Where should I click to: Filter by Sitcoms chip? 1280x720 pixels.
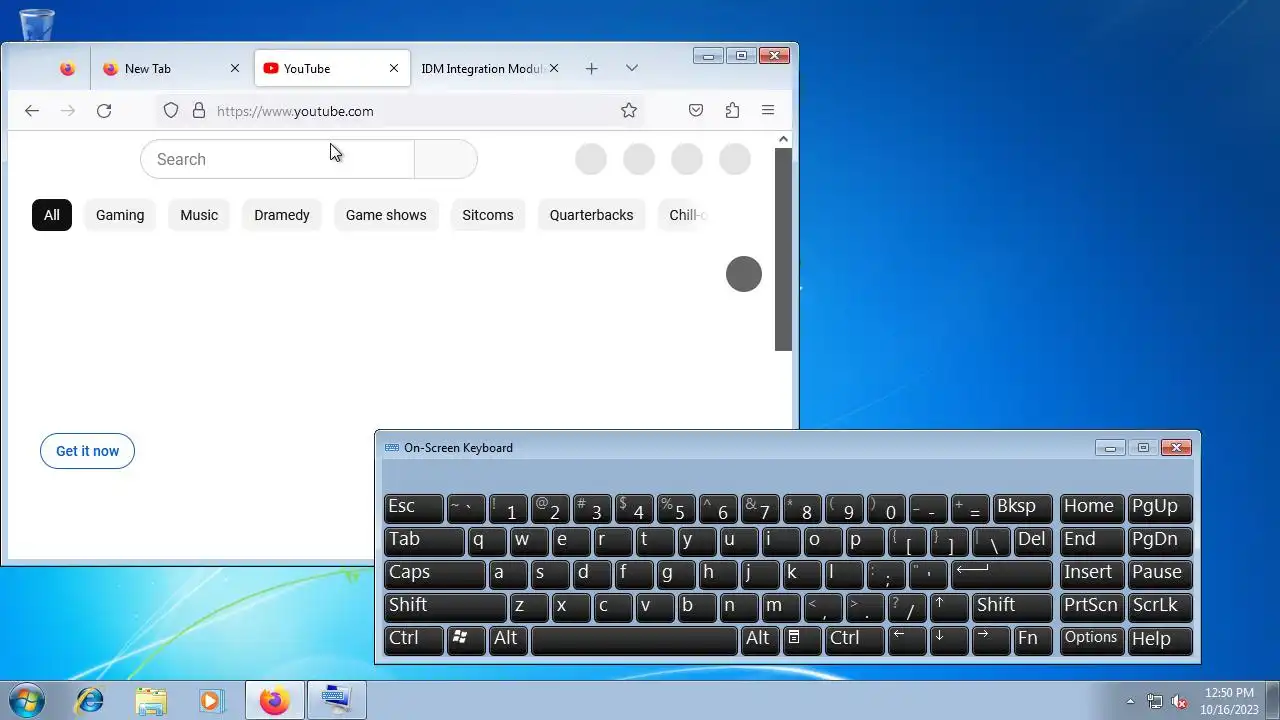(x=488, y=215)
